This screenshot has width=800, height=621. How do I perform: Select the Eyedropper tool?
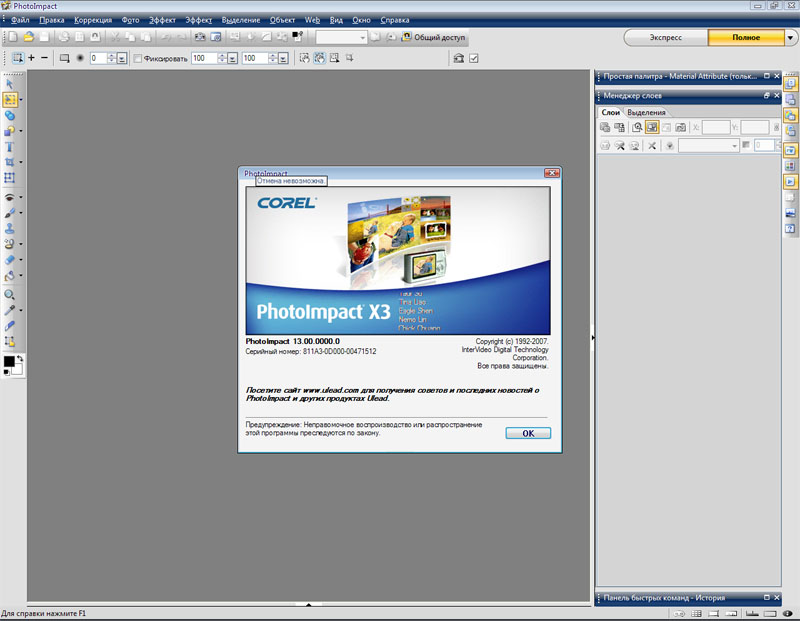click(10, 310)
